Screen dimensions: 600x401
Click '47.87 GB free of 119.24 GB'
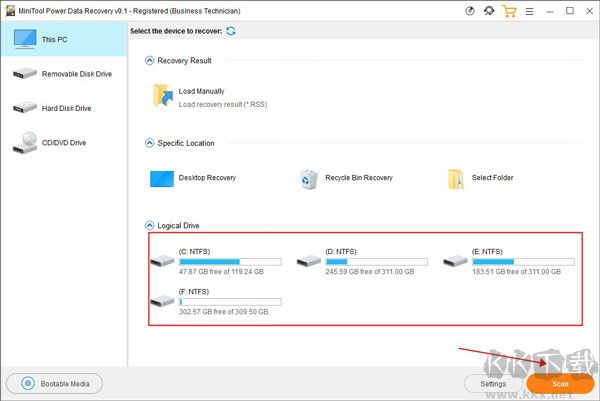click(x=221, y=272)
